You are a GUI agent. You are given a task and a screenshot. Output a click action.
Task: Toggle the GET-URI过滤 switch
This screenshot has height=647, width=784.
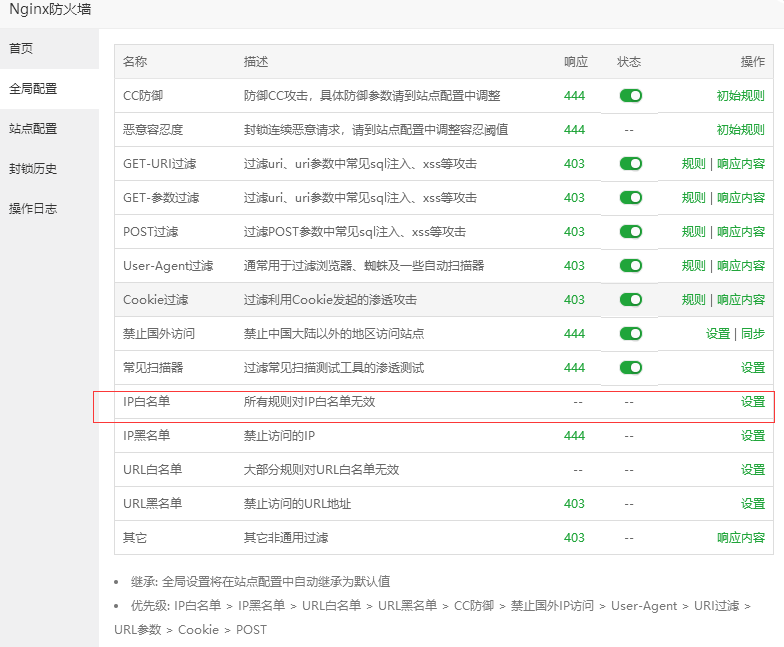coord(630,164)
